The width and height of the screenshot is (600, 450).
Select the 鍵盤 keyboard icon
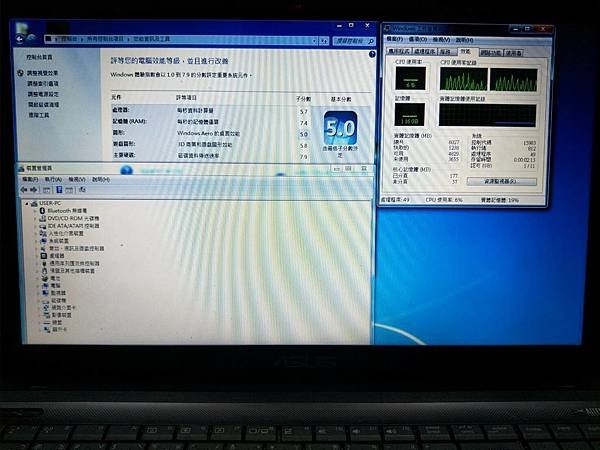coord(47,323)
